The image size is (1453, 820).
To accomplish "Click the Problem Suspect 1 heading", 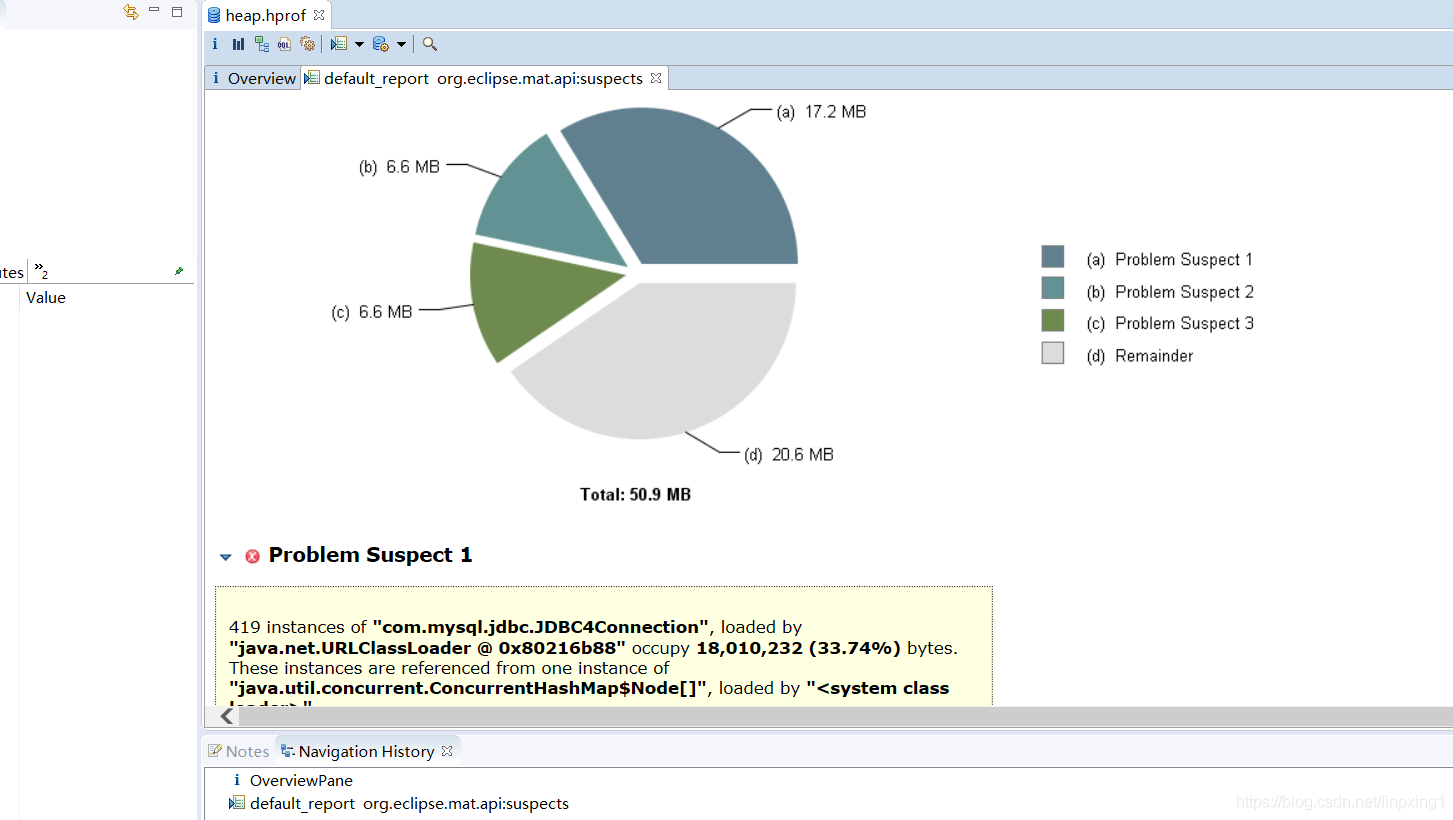I will [370, 555].
